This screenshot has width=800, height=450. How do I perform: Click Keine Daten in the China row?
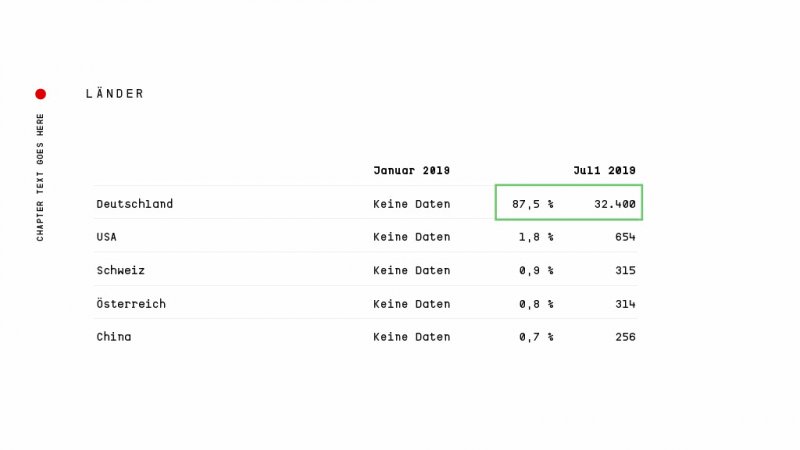411,337
